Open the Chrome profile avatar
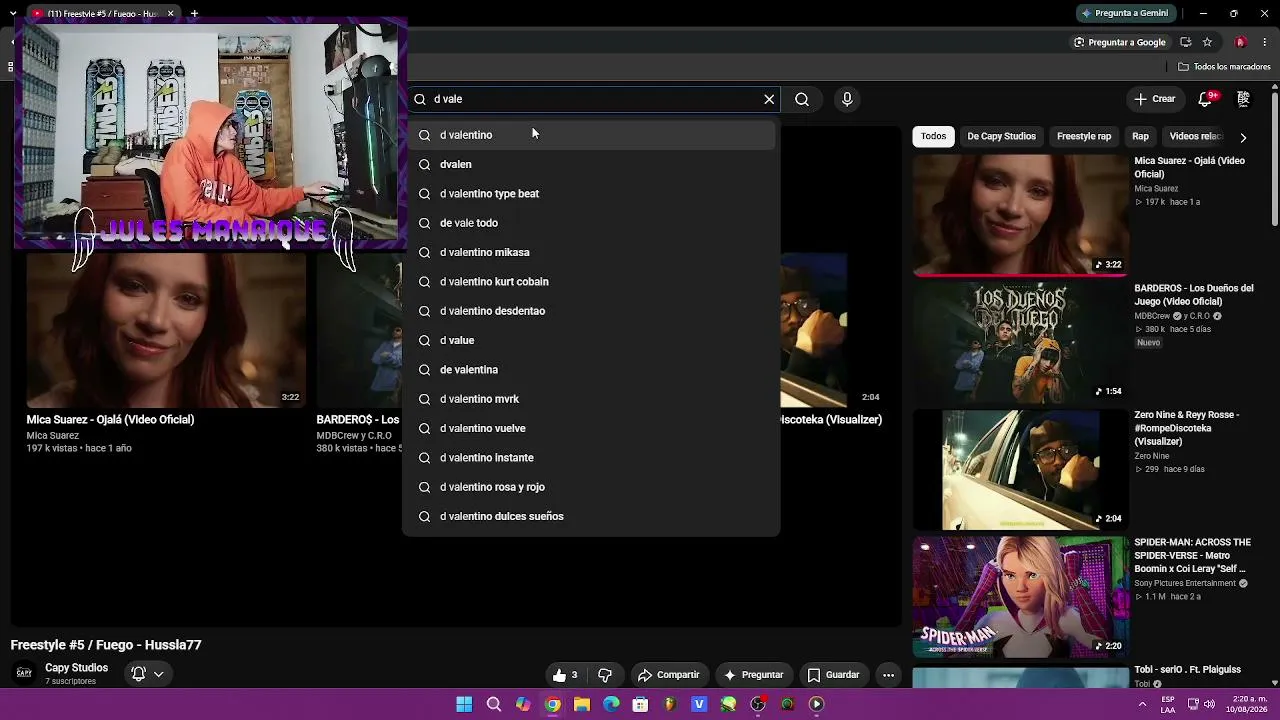 [x=1241, y=42]
